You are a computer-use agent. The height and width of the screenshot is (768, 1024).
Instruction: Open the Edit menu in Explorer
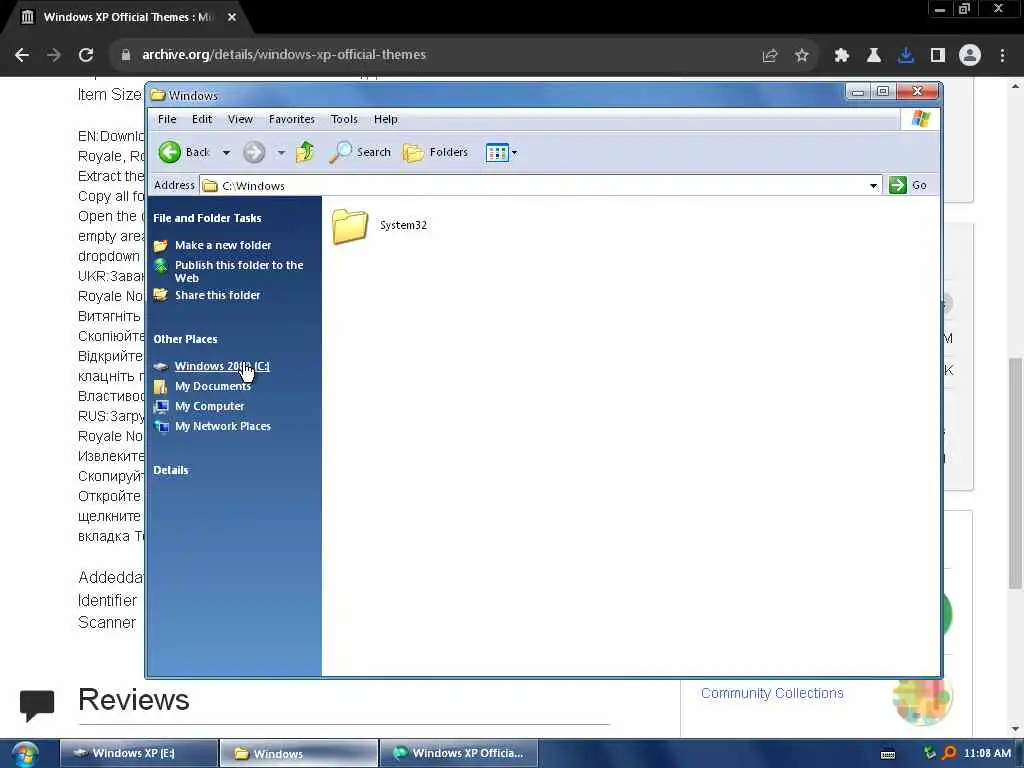[x=202, y=119]
